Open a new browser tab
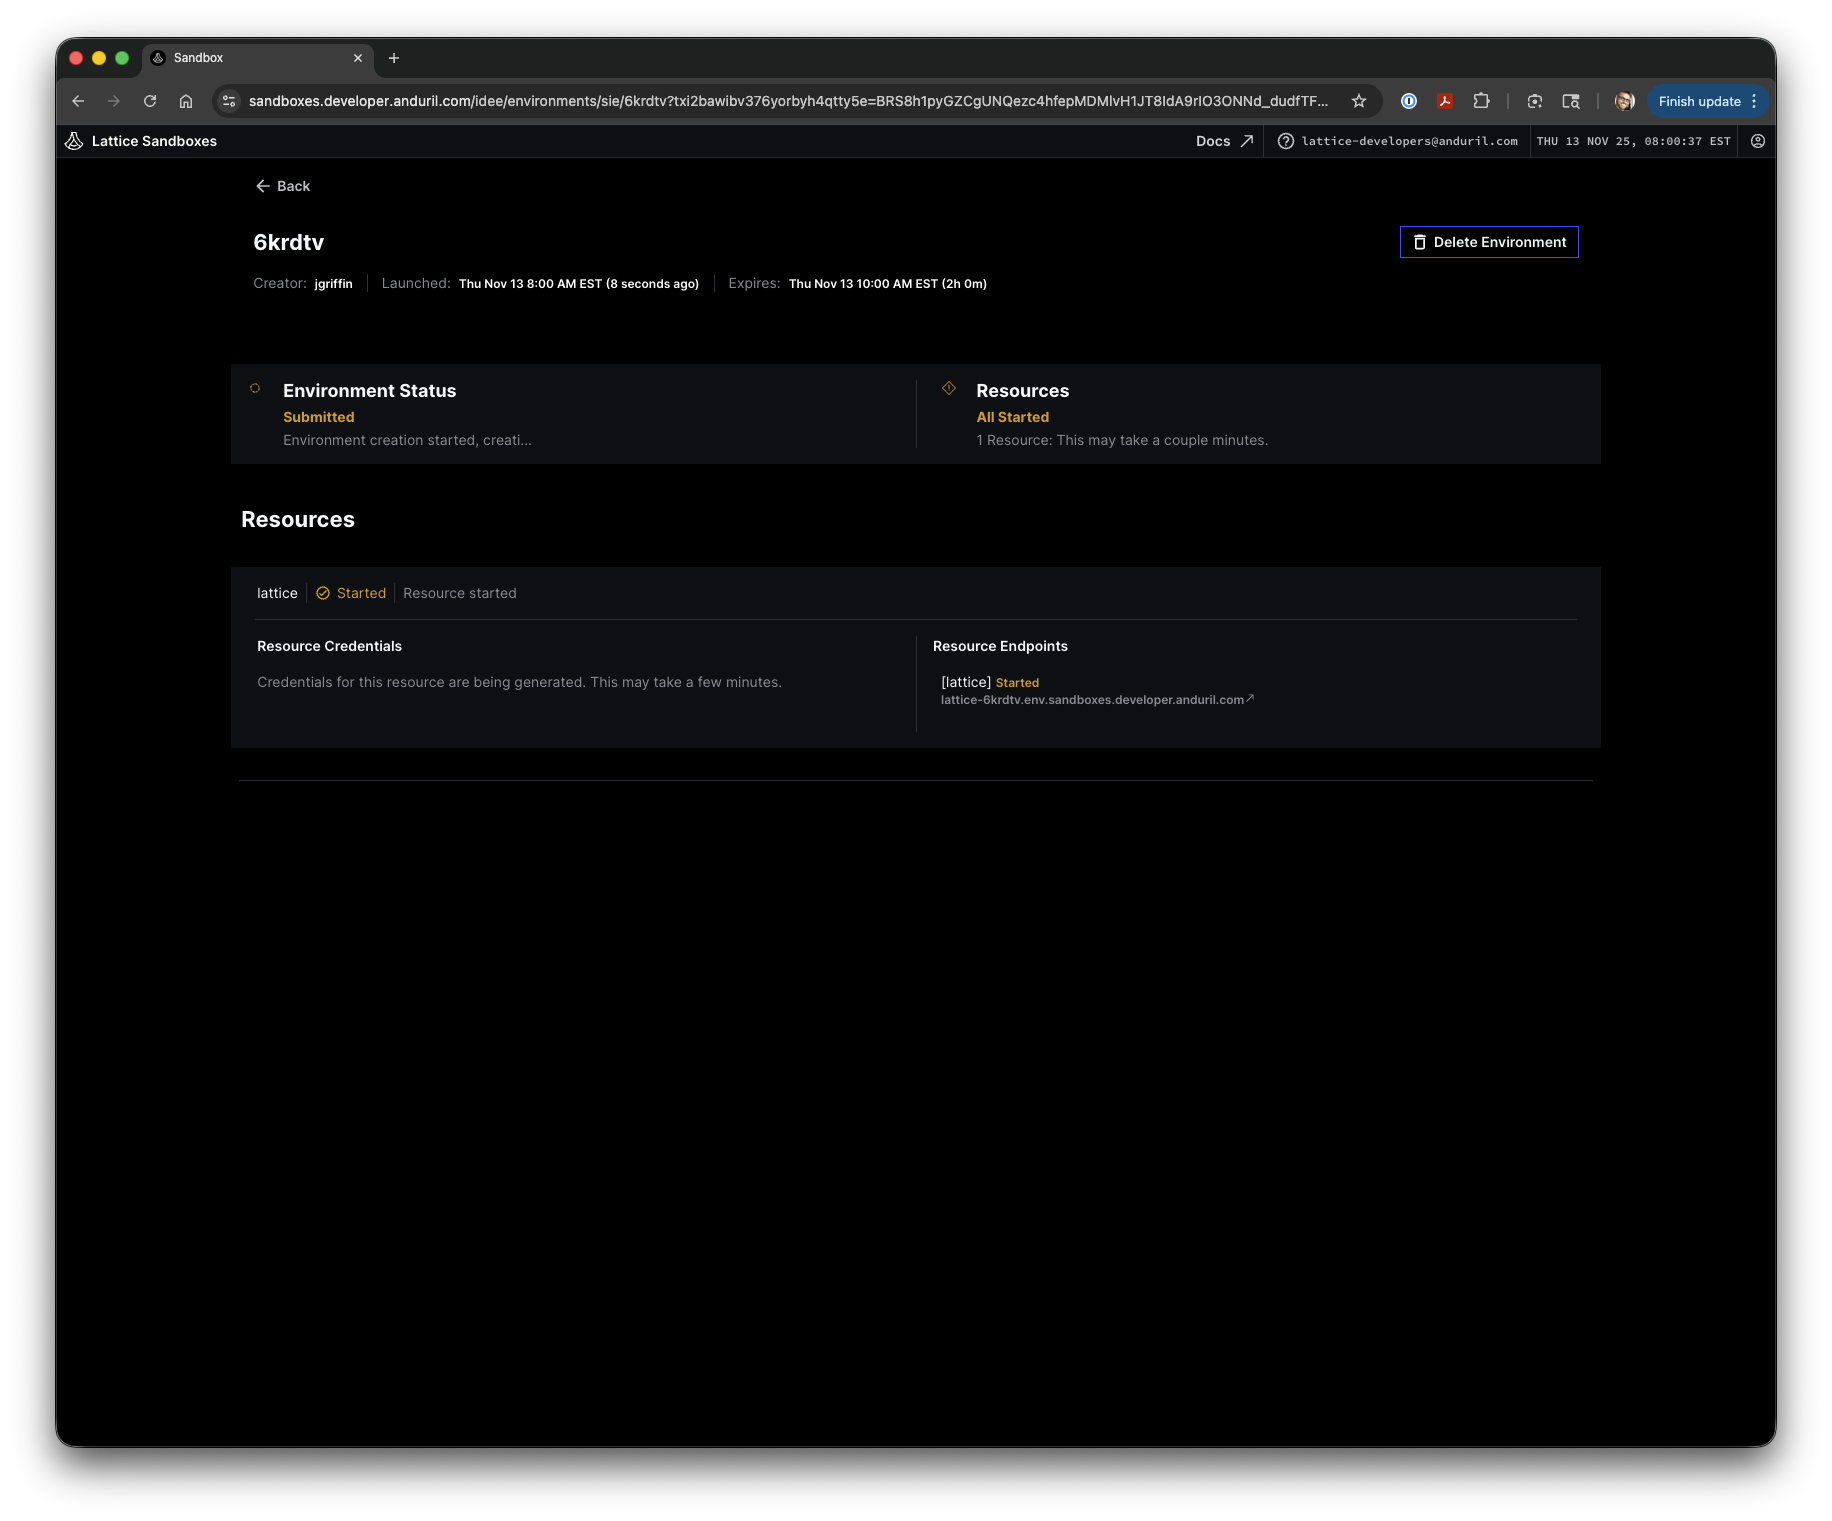Image resolution: width=1832 pixels, height=1521 pixels. [x=394, y=58]
